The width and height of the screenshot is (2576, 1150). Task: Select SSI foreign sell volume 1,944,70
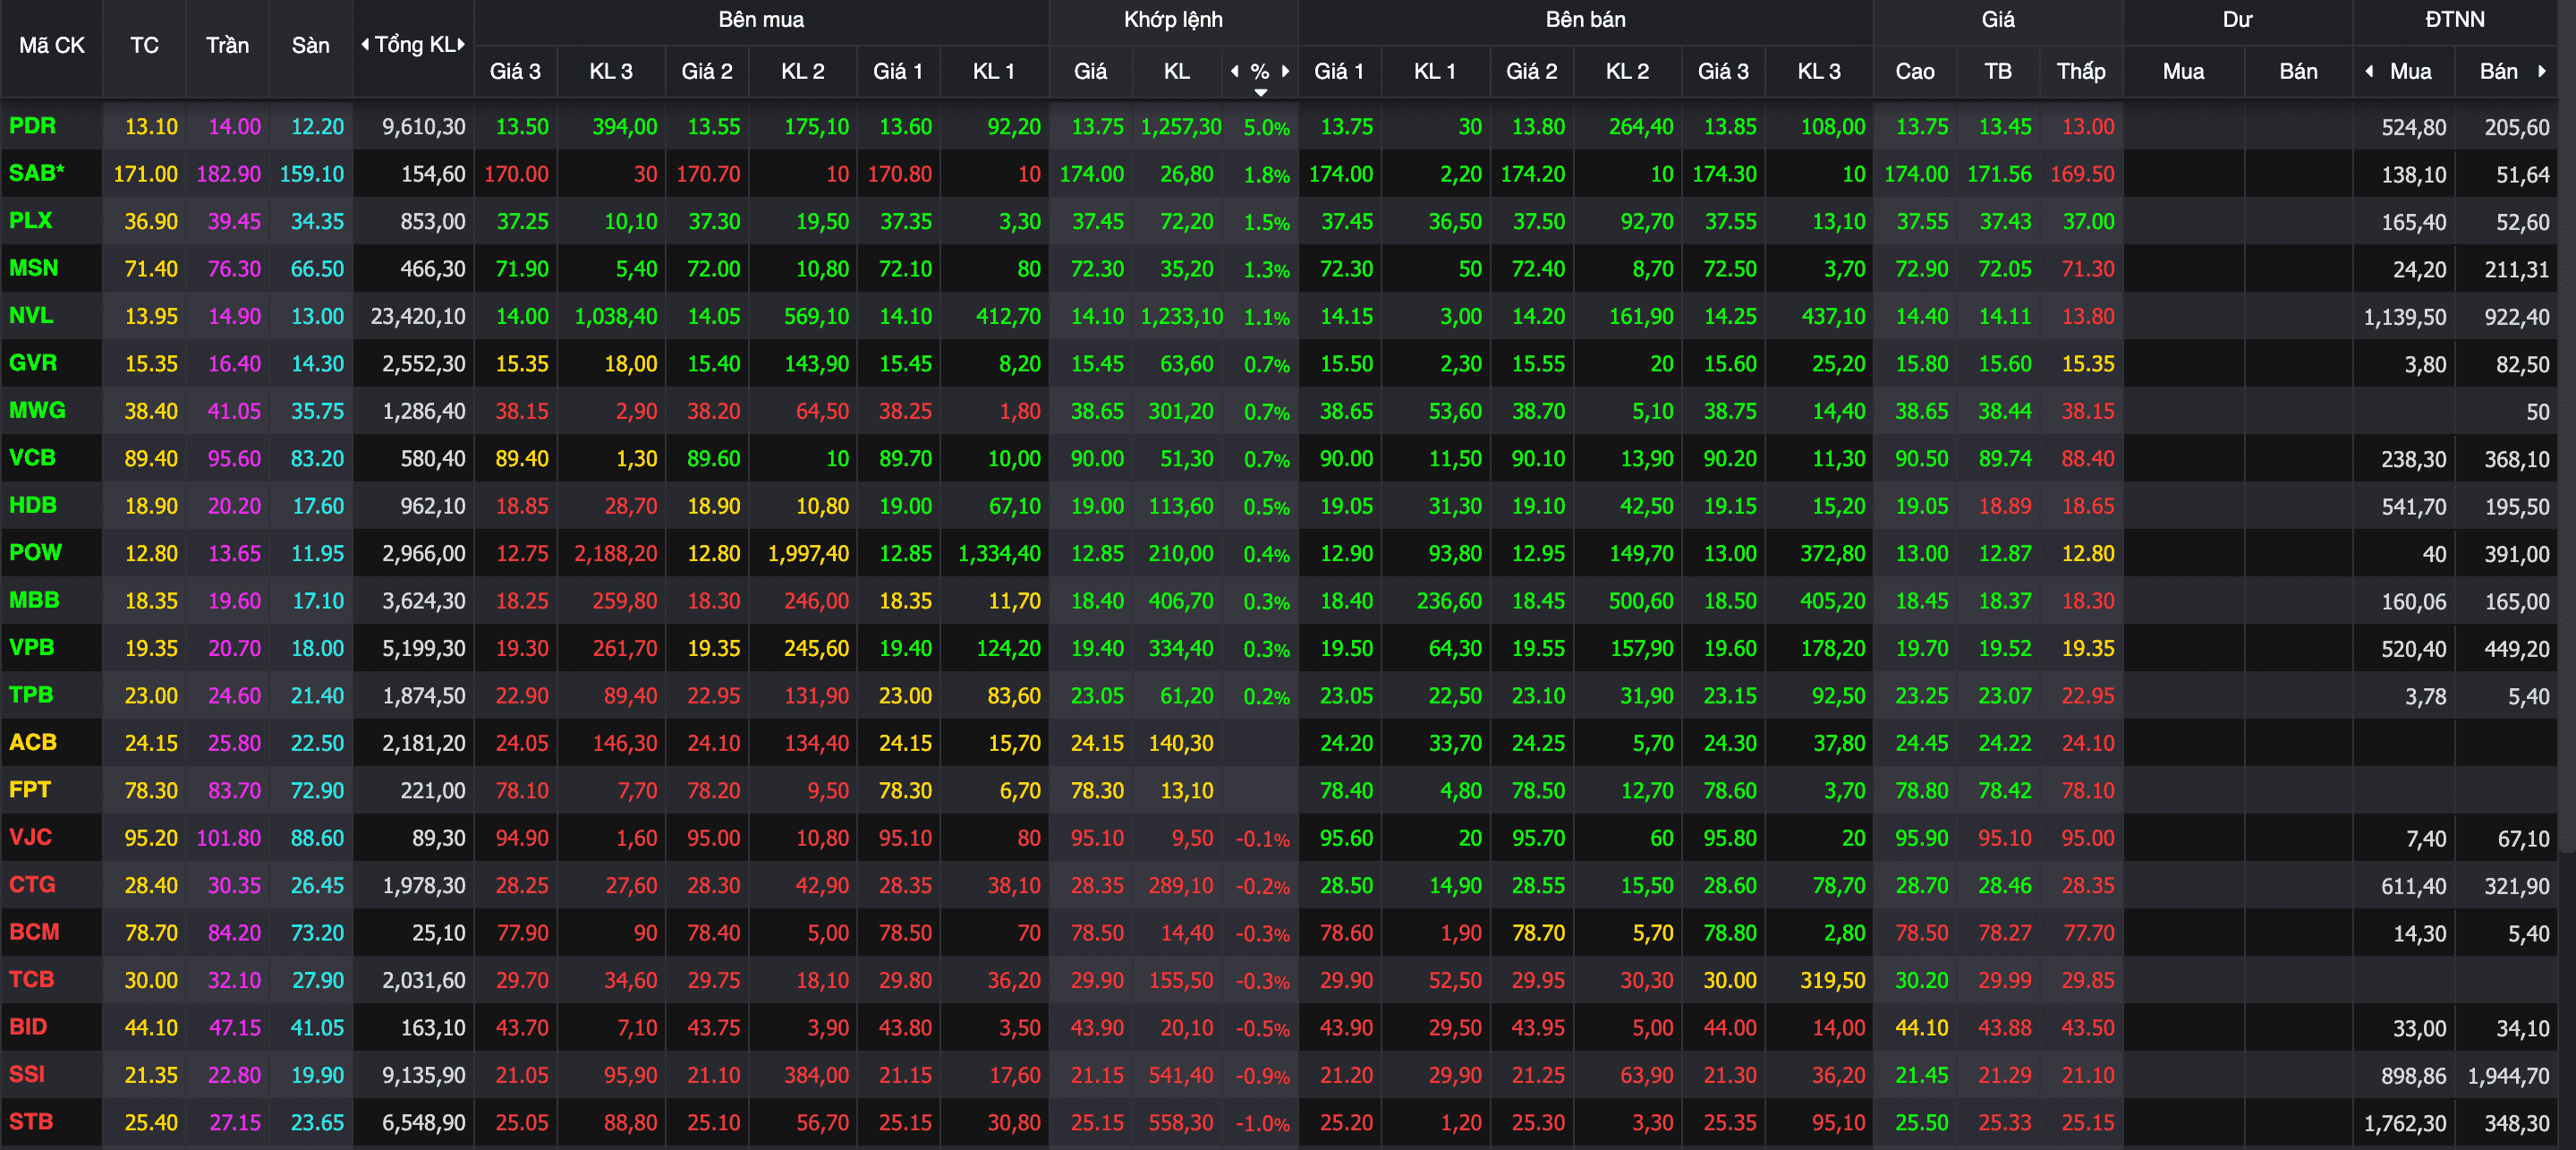pos(2508,1076)
